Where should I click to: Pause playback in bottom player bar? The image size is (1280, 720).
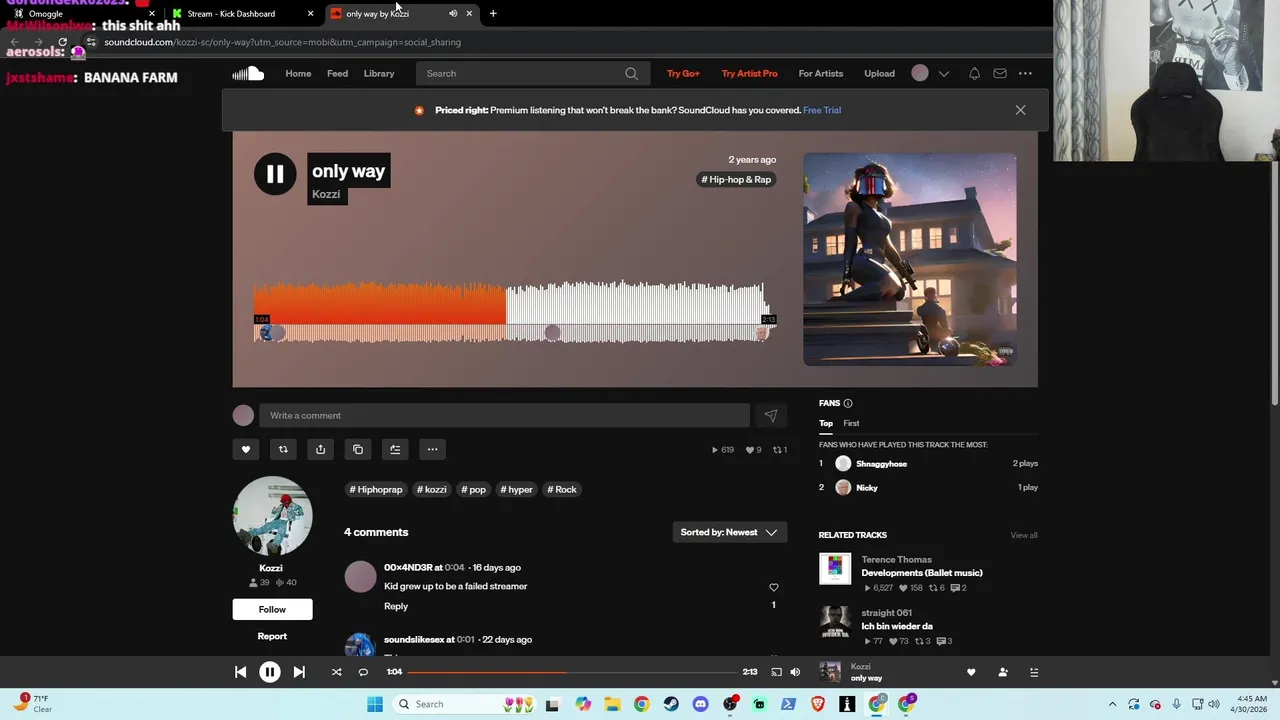click(x=270, y=672)
